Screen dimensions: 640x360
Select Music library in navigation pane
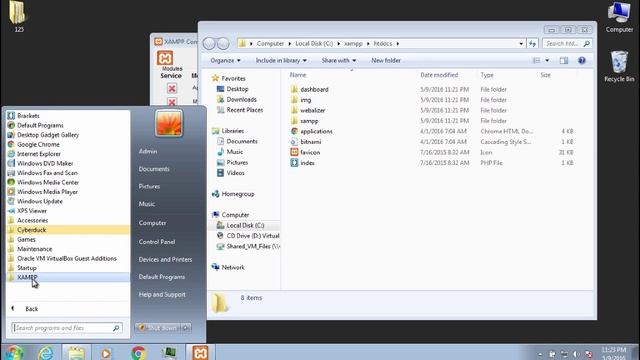click(x=234, y=152)
